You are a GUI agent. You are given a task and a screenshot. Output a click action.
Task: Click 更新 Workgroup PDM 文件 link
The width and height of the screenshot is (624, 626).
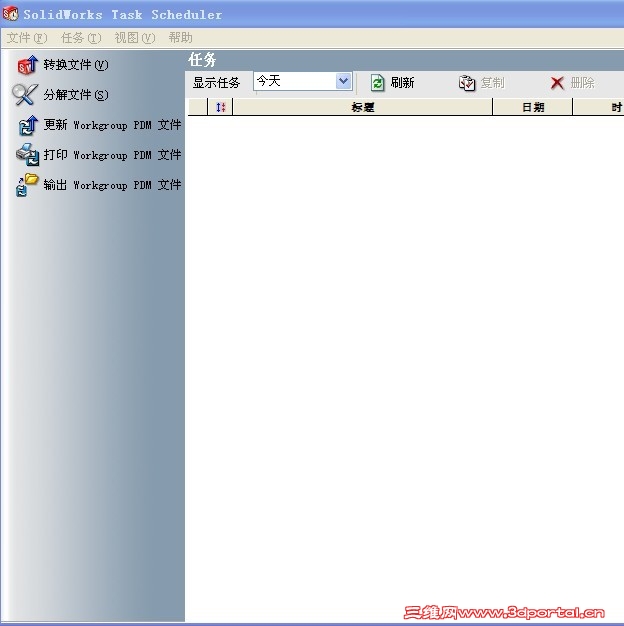[112, 125]
